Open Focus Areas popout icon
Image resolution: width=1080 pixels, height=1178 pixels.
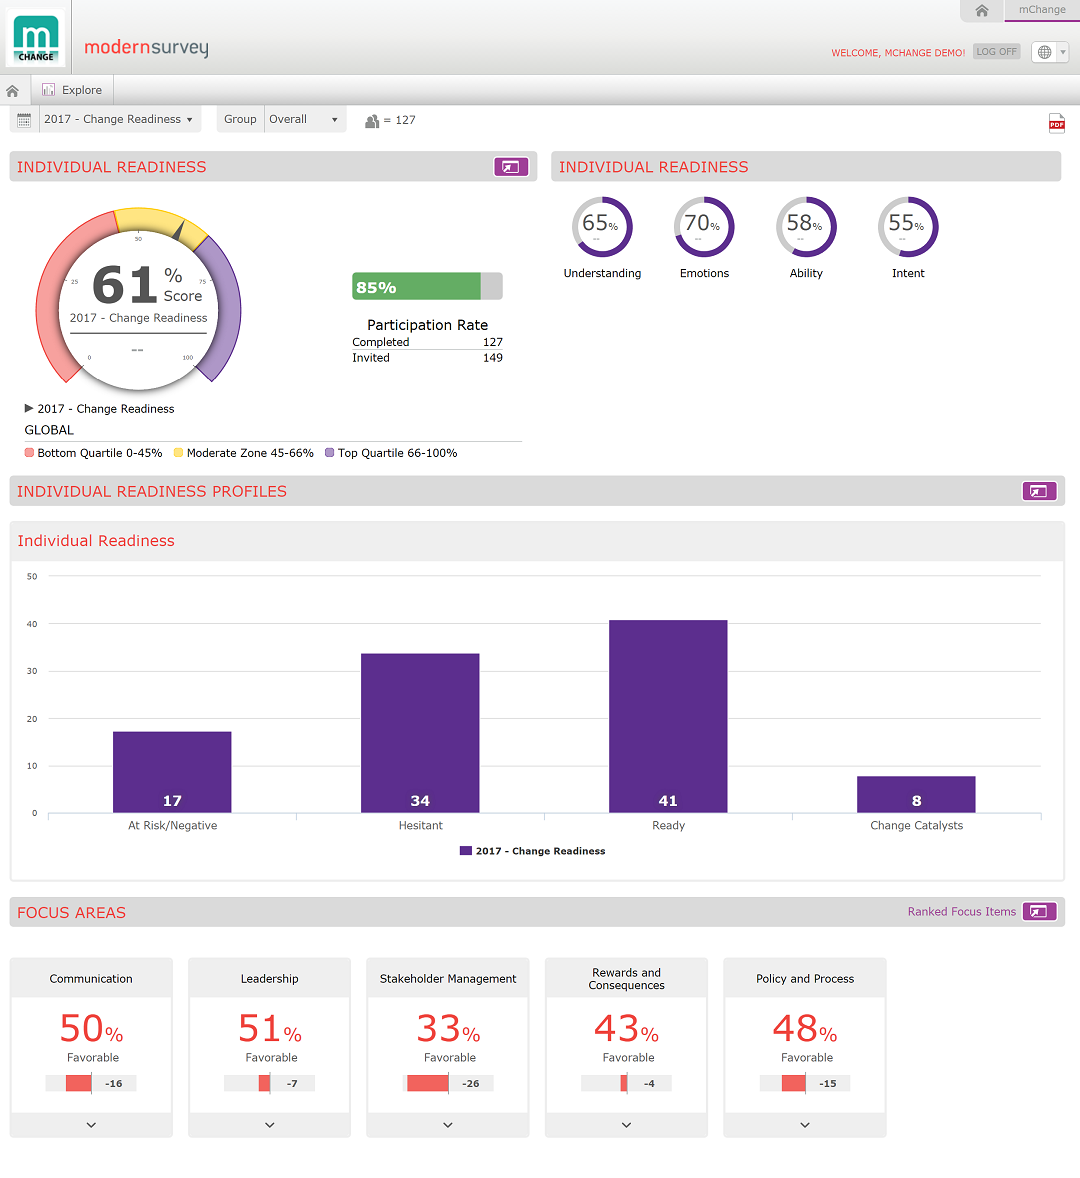click(x=1038, y=912)
